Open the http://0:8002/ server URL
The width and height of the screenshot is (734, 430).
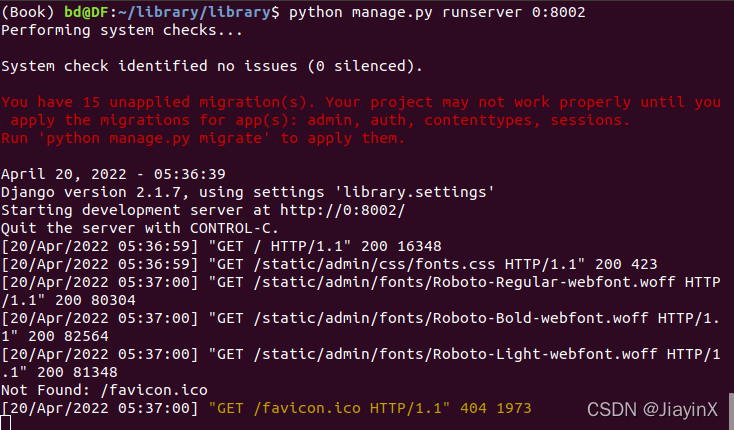tap(342, 210)
